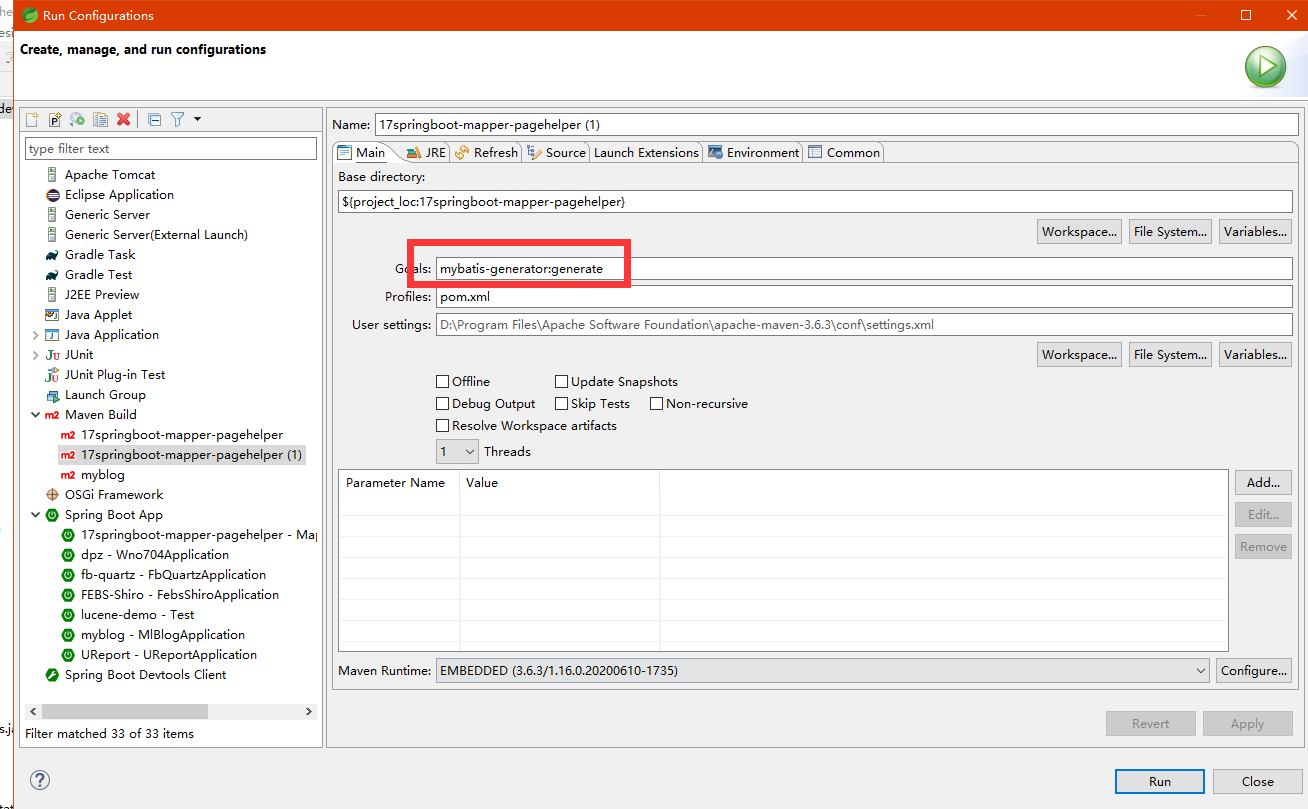
Task: Click the help question mark icon
Action: [40, 780]
